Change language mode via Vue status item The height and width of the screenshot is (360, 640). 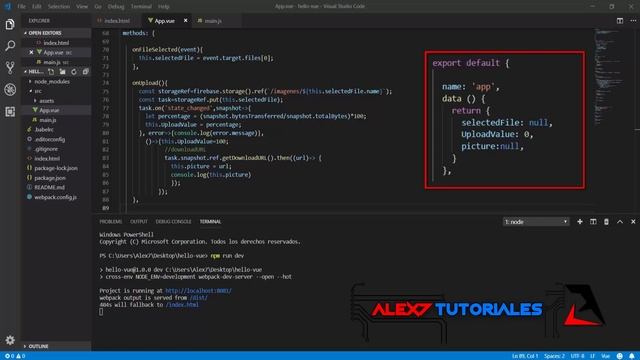pyautogui.click(x=605, y=356)
